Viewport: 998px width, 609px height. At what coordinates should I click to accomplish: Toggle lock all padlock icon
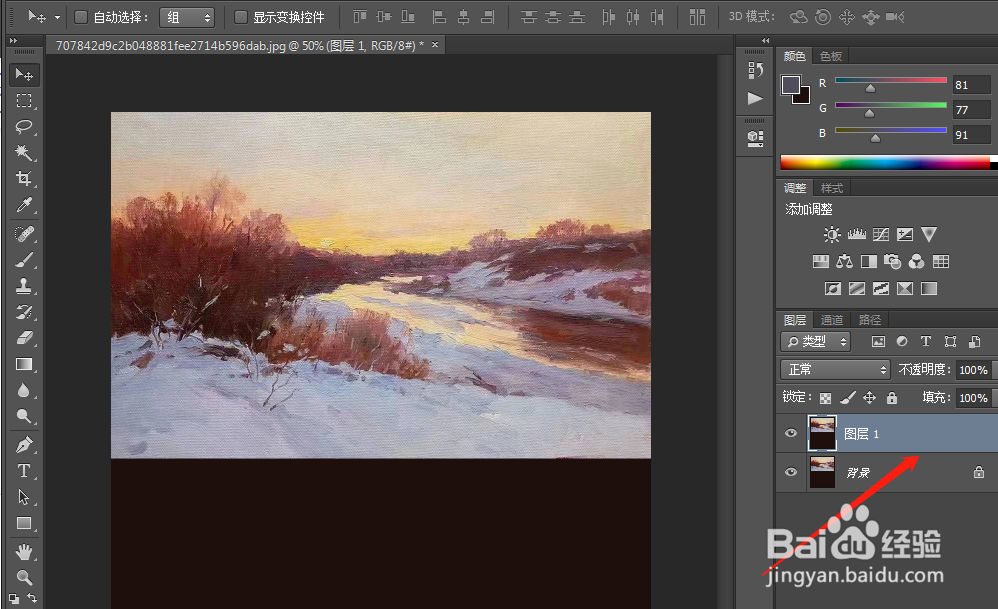[892, 398]
